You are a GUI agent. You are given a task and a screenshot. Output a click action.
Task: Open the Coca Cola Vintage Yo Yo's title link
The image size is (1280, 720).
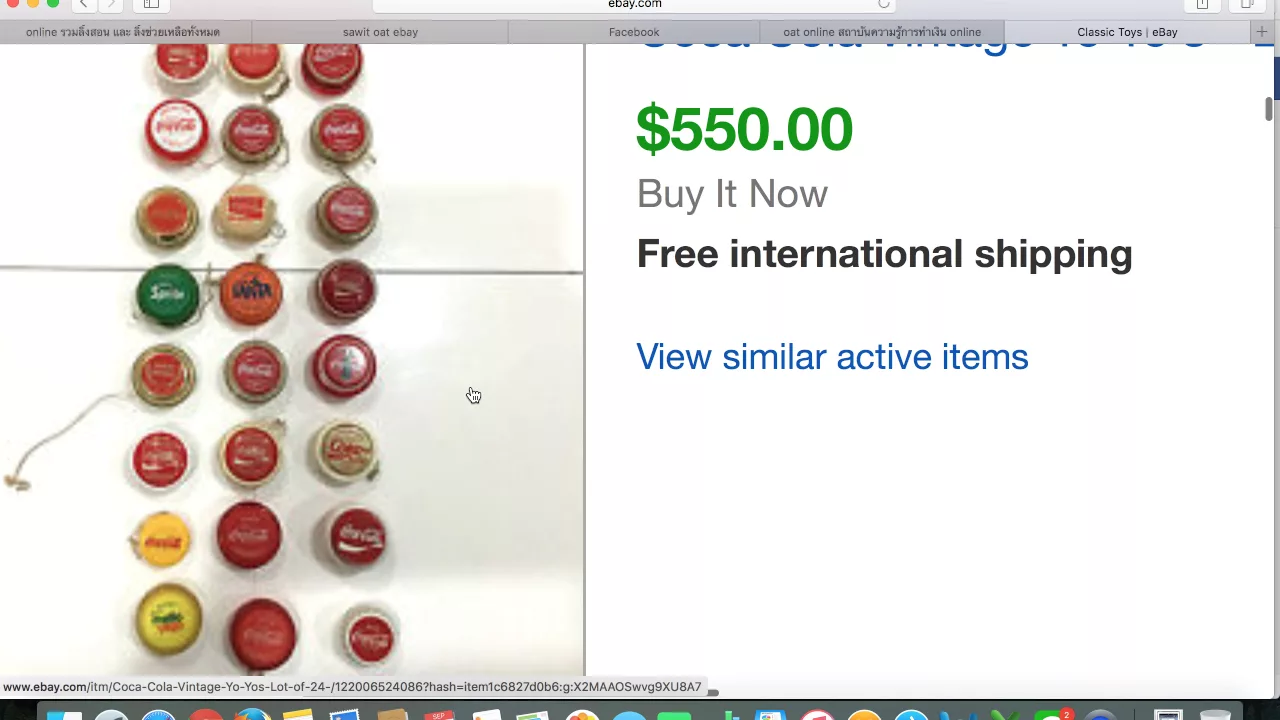click(x=921, y=47)
